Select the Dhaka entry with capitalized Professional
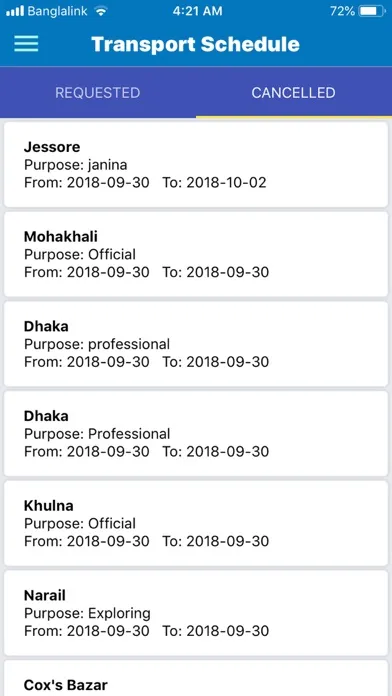 coord(196,433)
